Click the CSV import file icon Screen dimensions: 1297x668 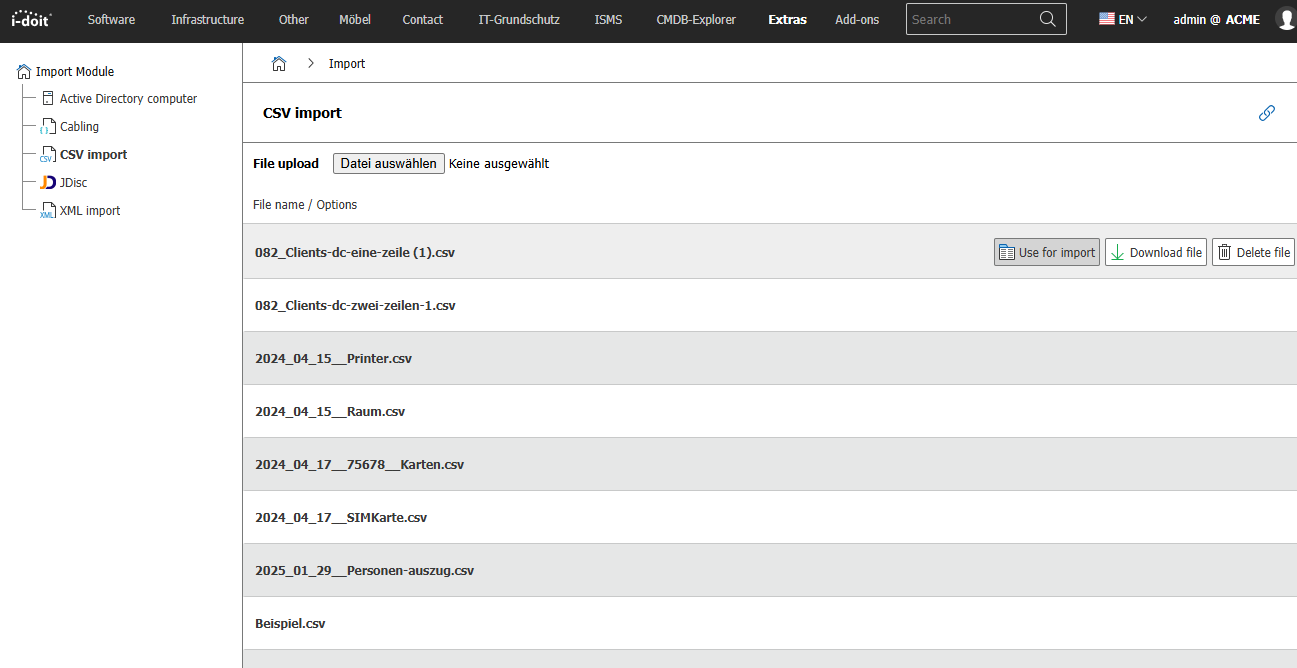(x=47, y=155)
